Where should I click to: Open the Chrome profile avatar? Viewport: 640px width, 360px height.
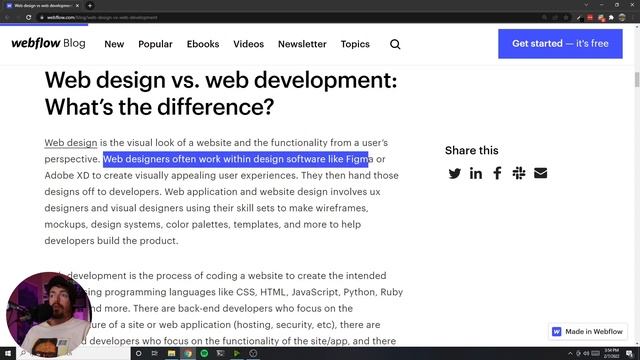622,18
